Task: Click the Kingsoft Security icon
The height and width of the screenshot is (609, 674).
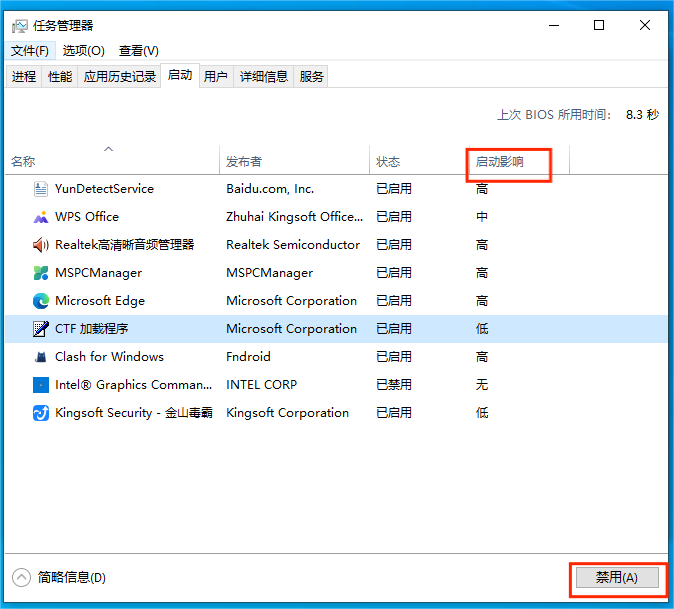Action: (x=41, y=413)
